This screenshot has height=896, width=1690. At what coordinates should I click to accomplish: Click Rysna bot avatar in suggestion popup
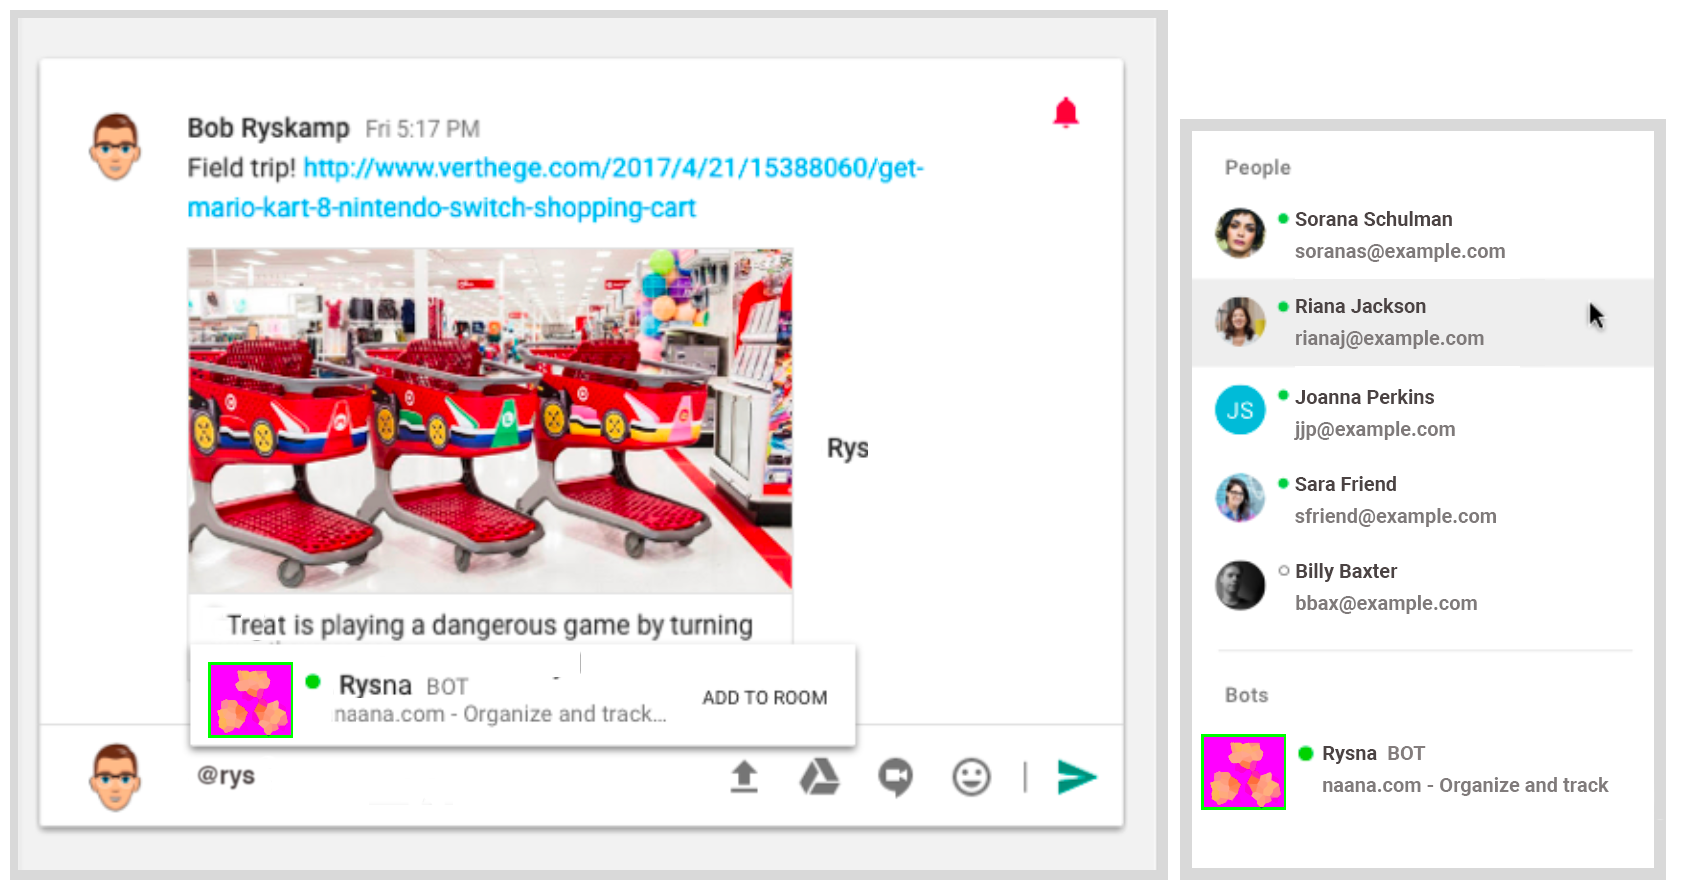tap(250, 700)
